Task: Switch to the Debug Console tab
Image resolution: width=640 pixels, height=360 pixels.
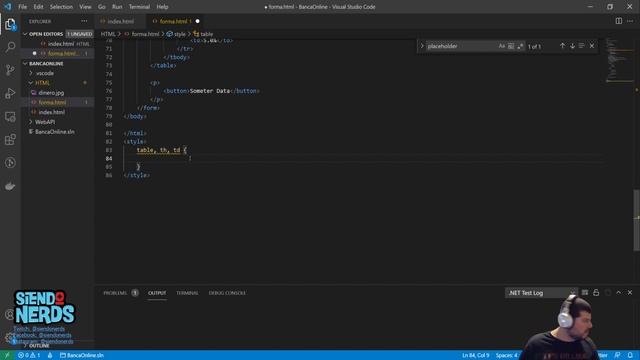Action: coord(227,293)
